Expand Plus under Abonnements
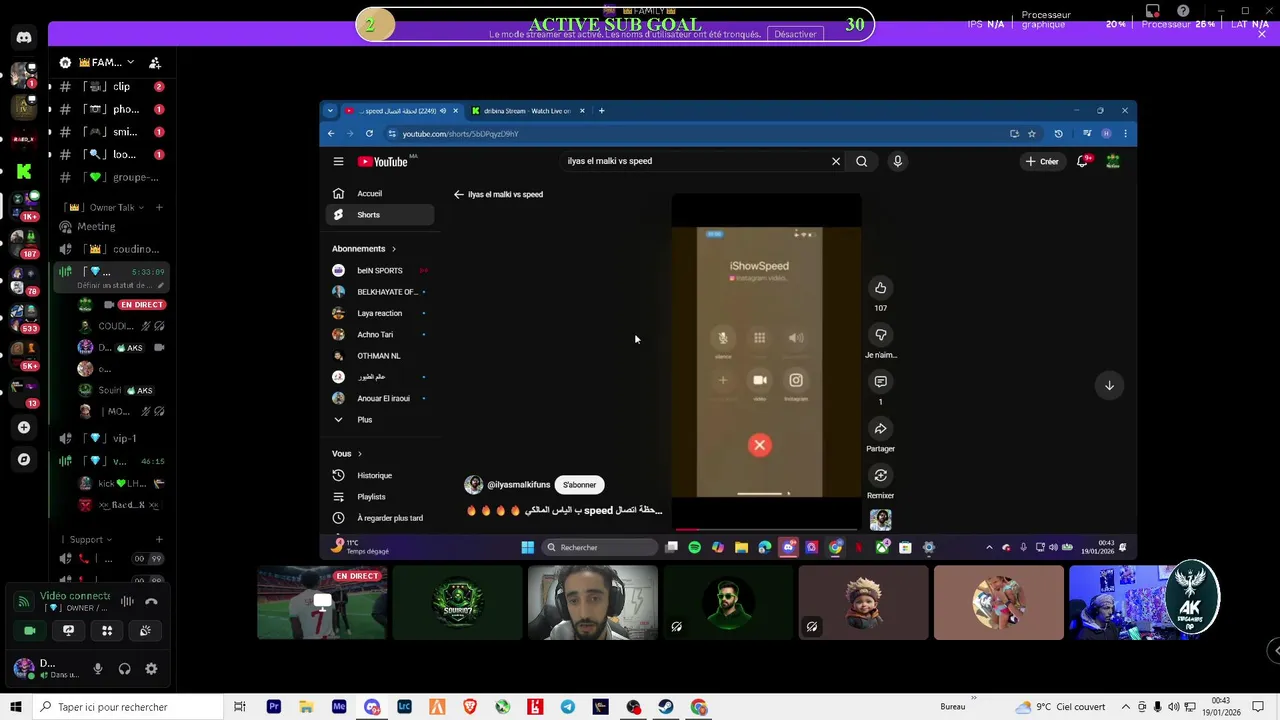Image resolution: width=1280 pixels, height=720 pixels. tap(380, 420)
